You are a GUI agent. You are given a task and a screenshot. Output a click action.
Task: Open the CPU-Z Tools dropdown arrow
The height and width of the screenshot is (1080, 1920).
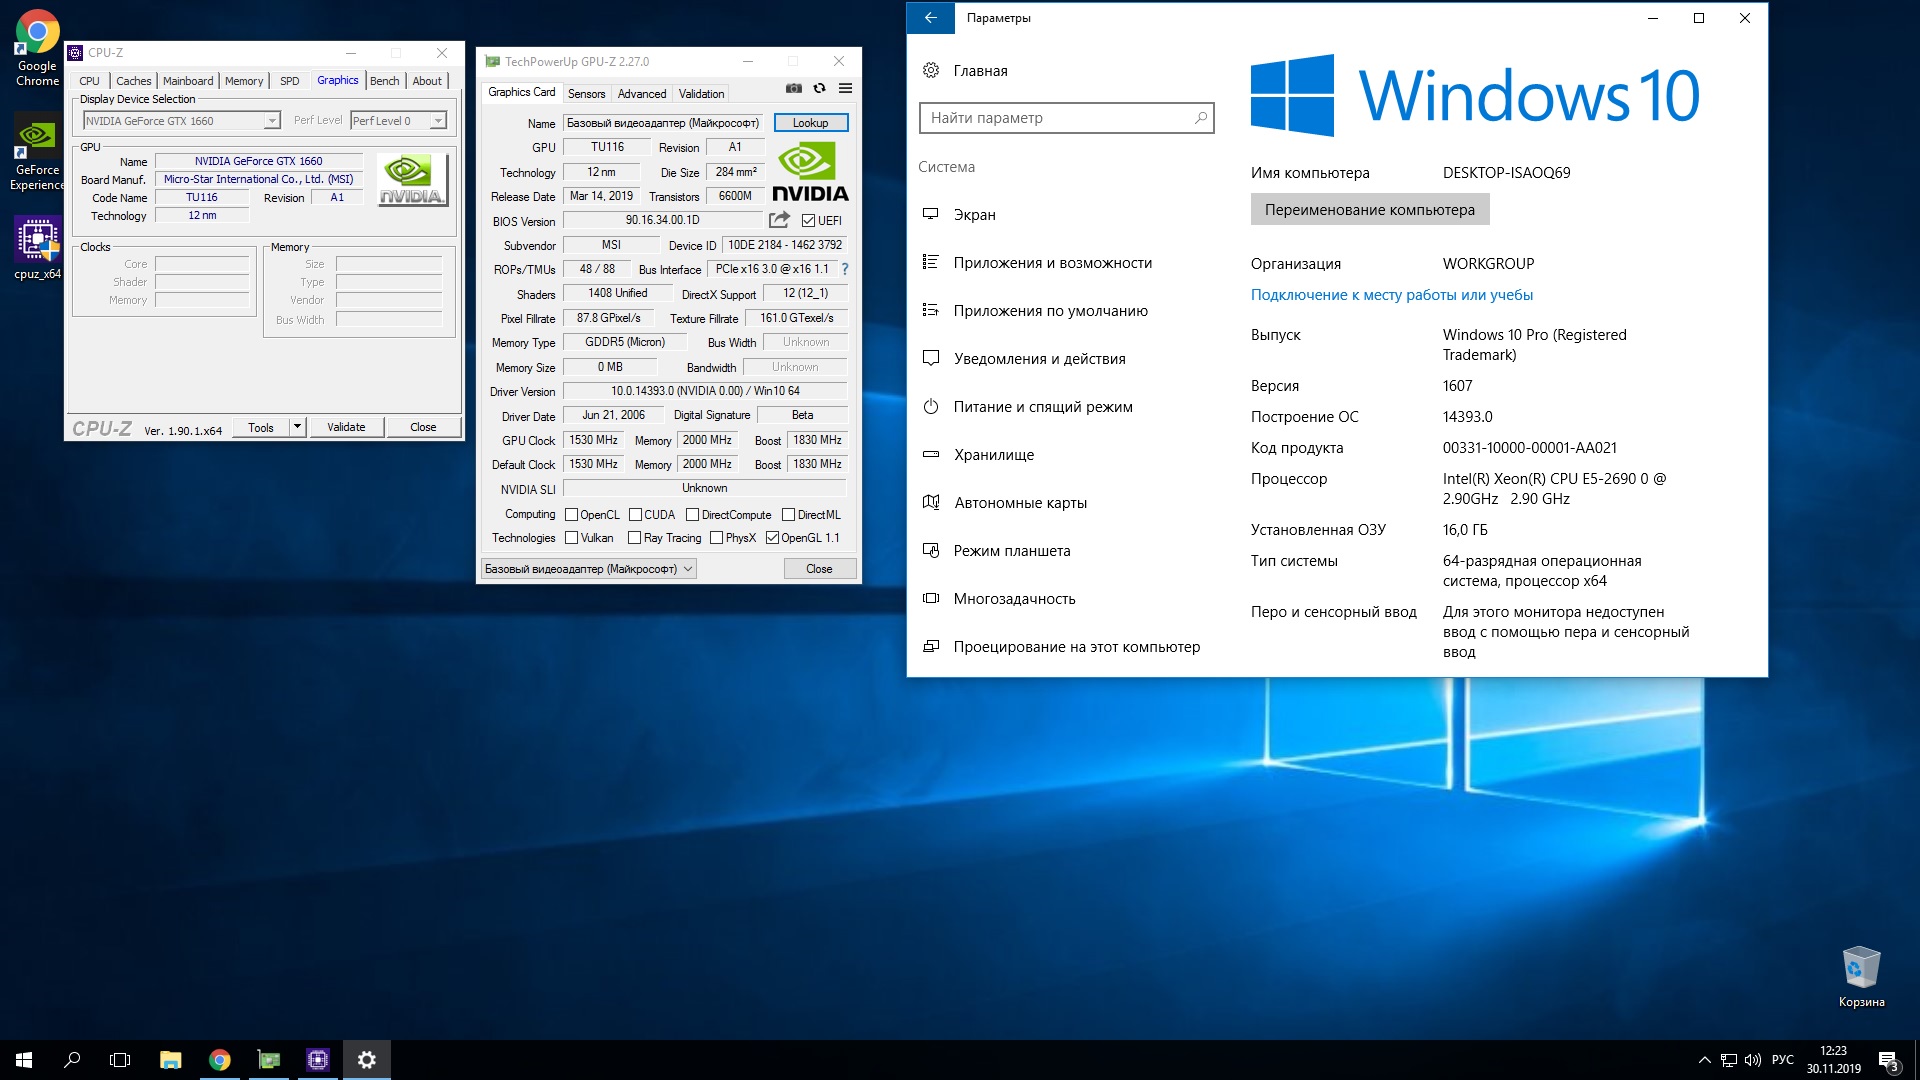tap(297, 427)
